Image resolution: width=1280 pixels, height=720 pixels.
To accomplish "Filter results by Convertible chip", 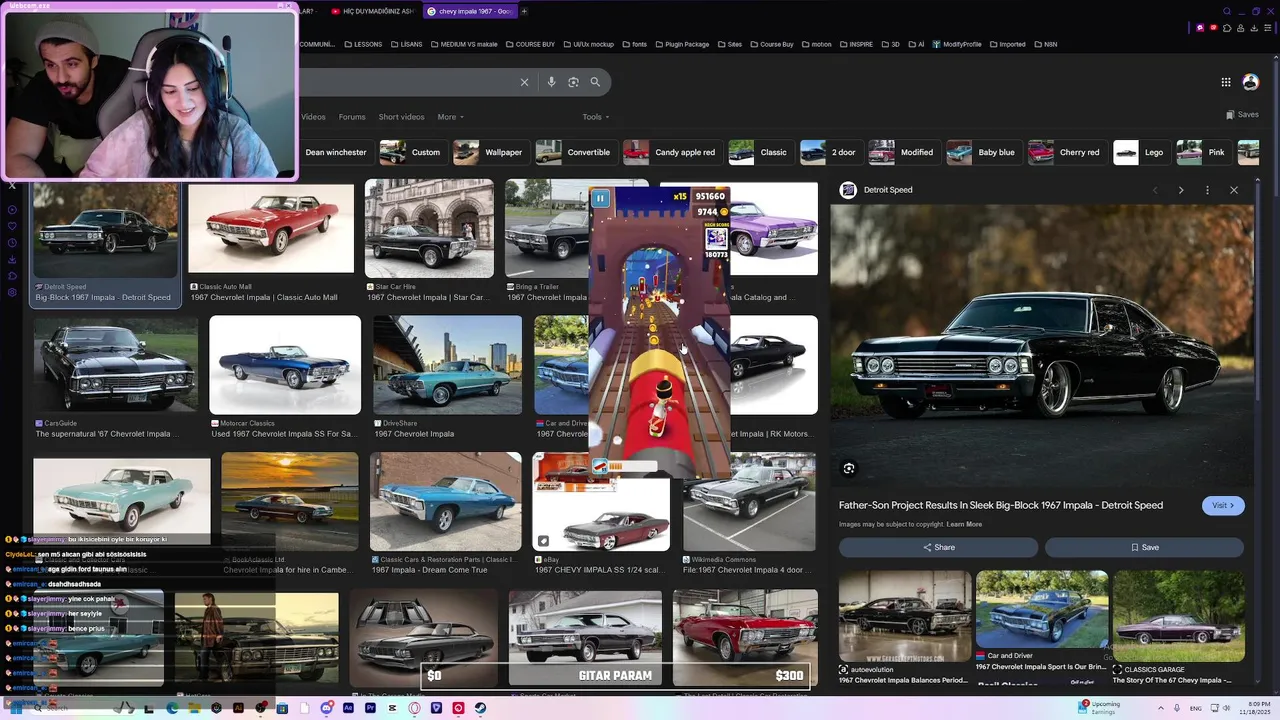I will tap(575, 152).
